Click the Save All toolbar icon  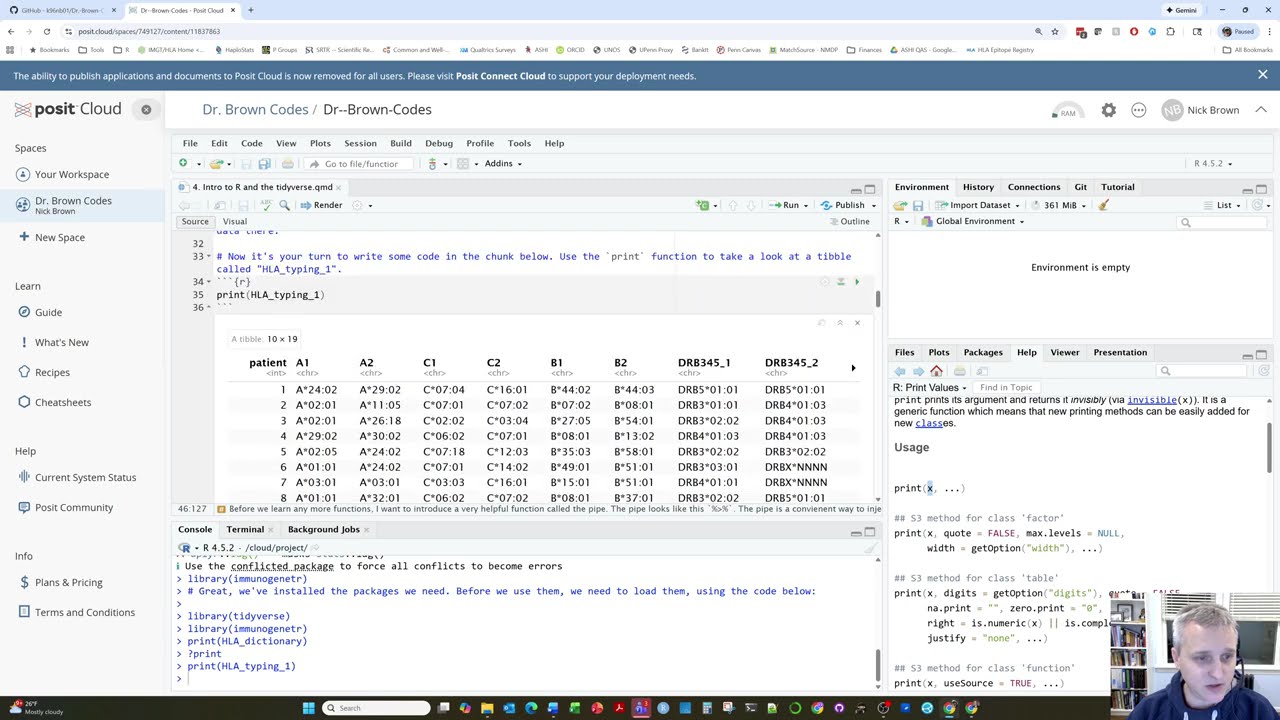264,163
